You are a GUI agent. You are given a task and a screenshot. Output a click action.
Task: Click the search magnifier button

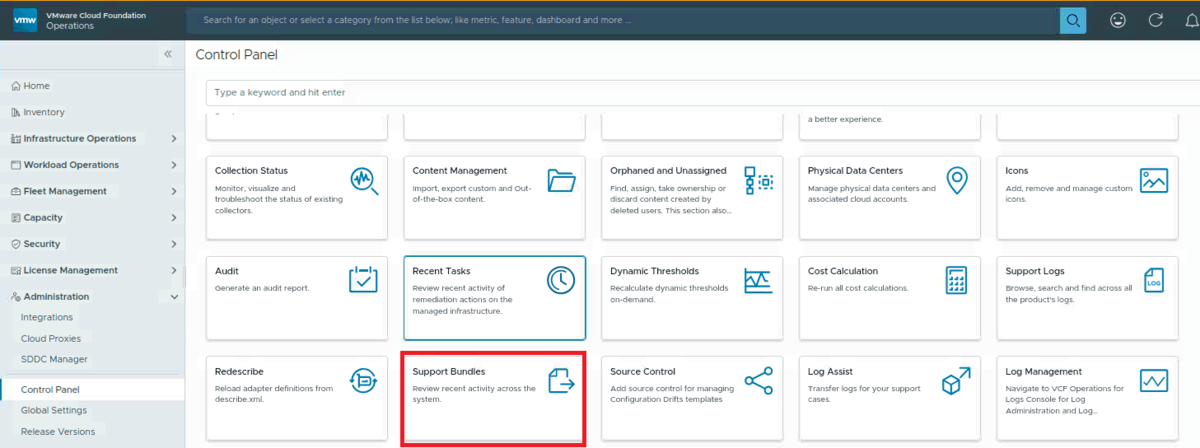click(x=1073, y=20)
